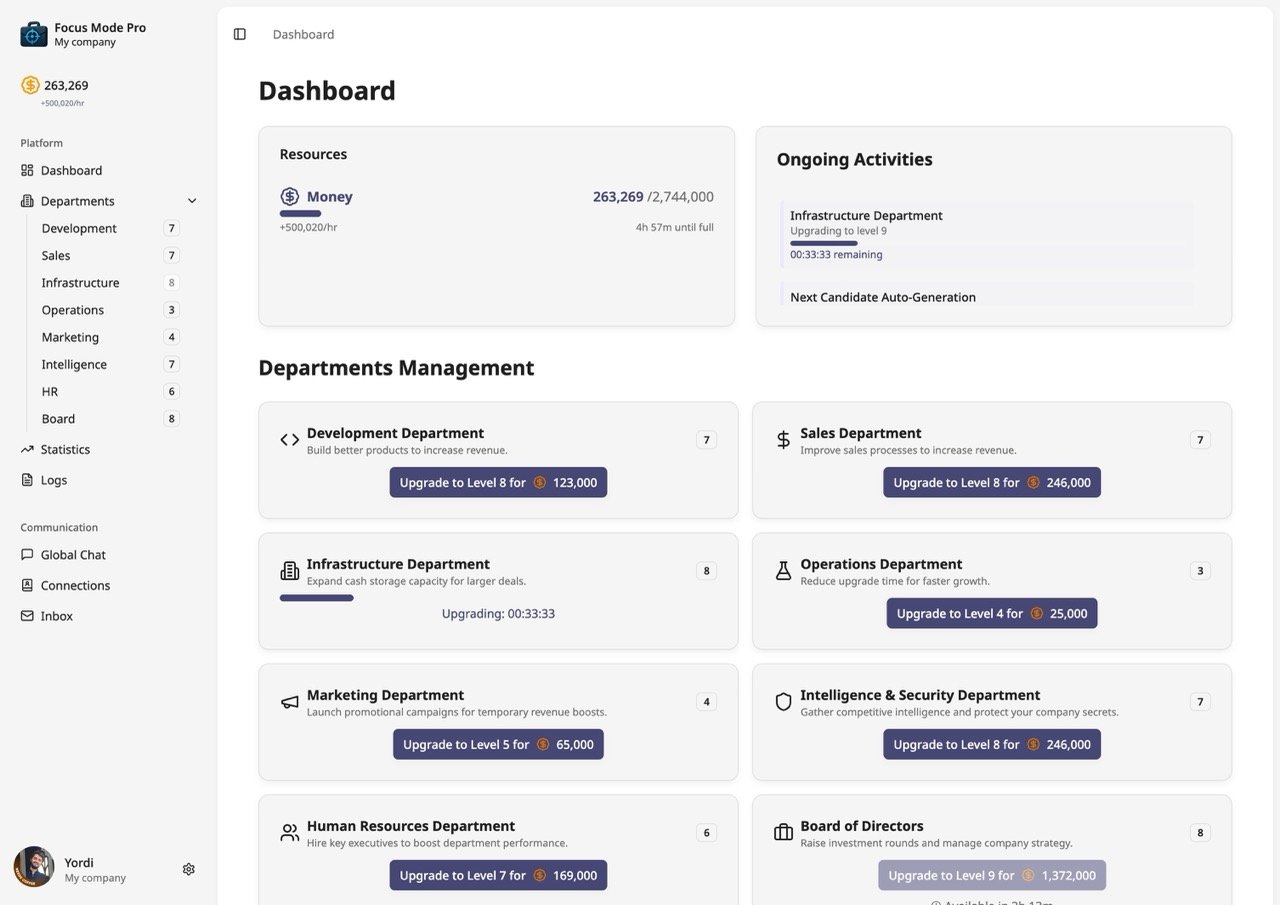Click the Infrastructure upgrading progress bar
The height and width of the screenshot is (905, 1280).
316,597
